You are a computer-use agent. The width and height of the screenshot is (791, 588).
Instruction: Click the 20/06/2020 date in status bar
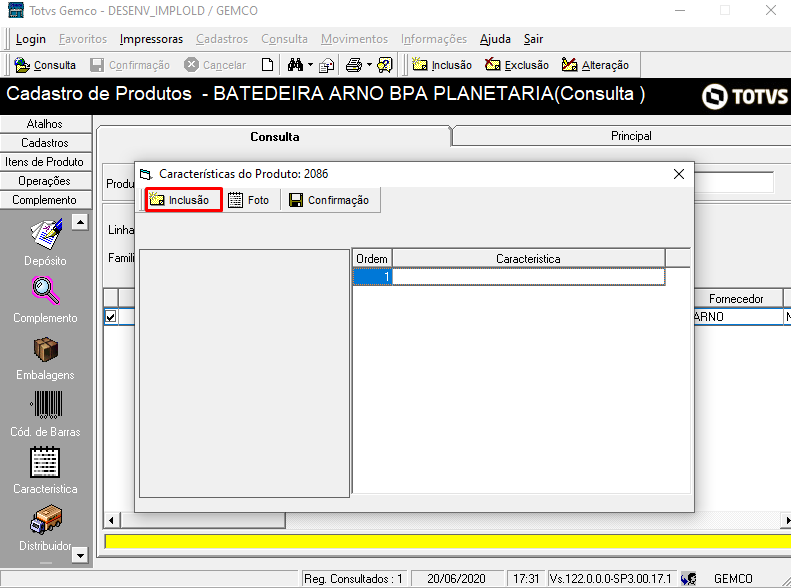tap(456, 578)
